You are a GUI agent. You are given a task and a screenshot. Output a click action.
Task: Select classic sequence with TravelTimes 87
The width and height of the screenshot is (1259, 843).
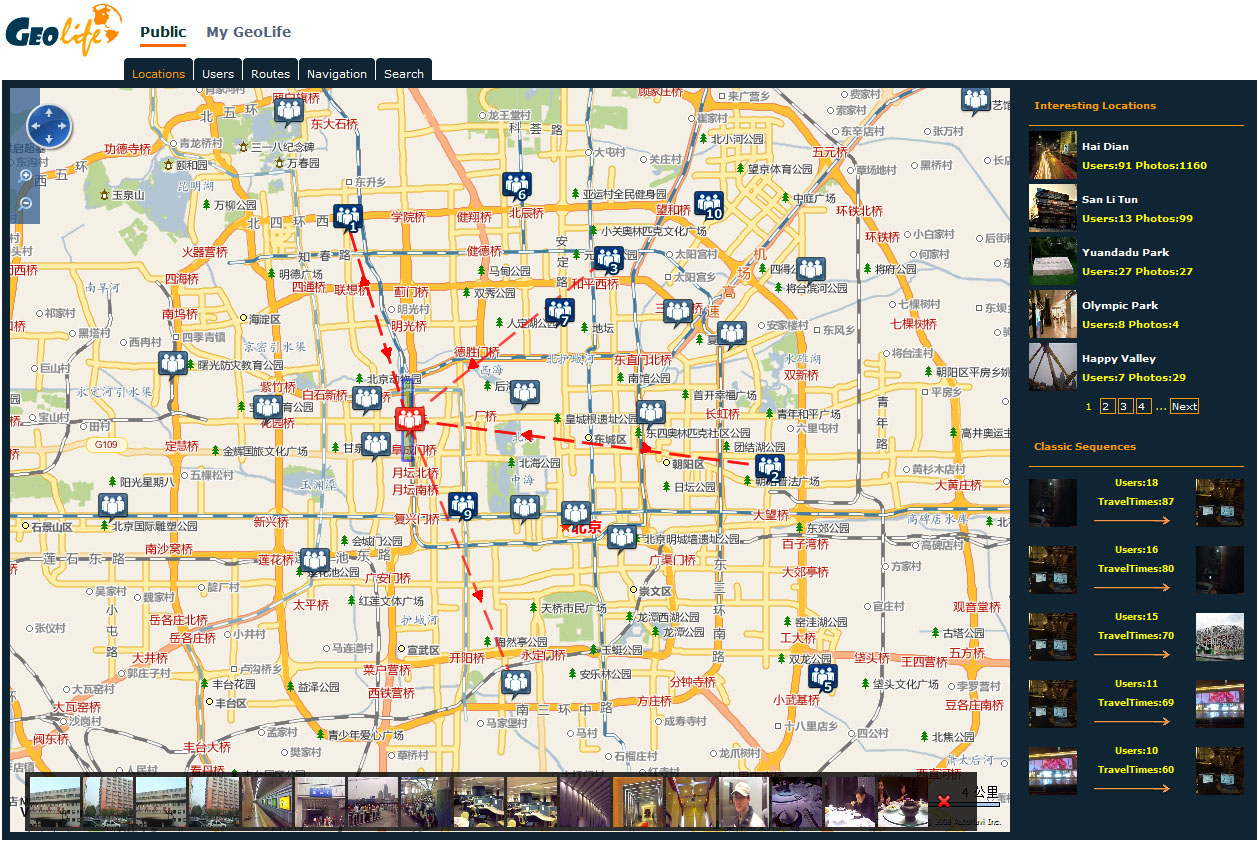click(x=1136, y=502)
